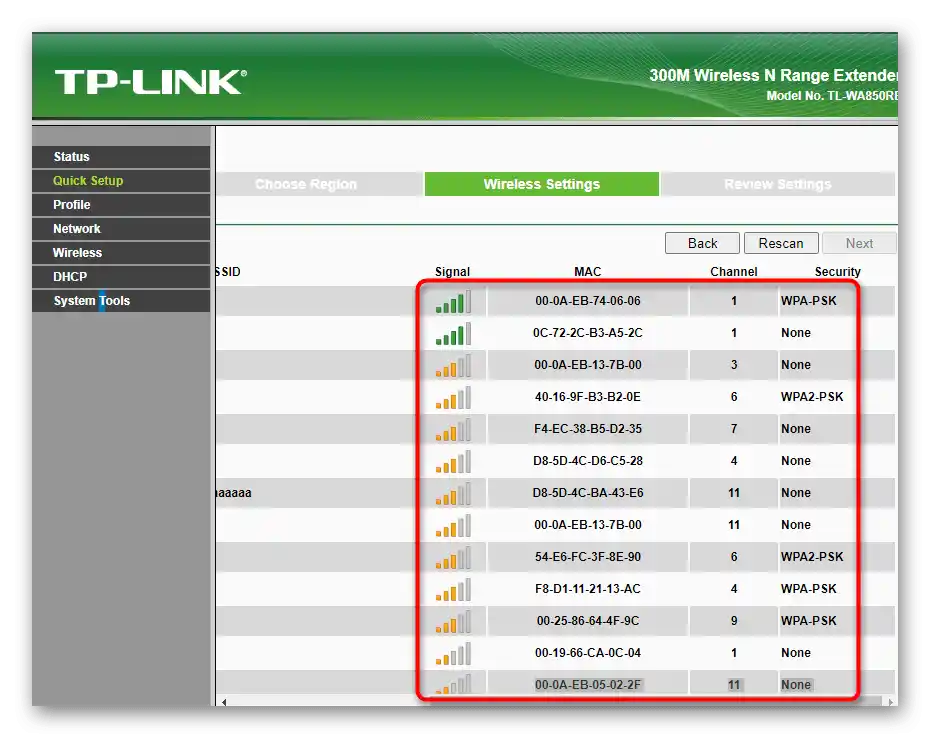The width and height of the screenshot is (930, 738).
Task: Click None security for 00-19-66-CA-0C-04
Action: (x=795, y=654)
